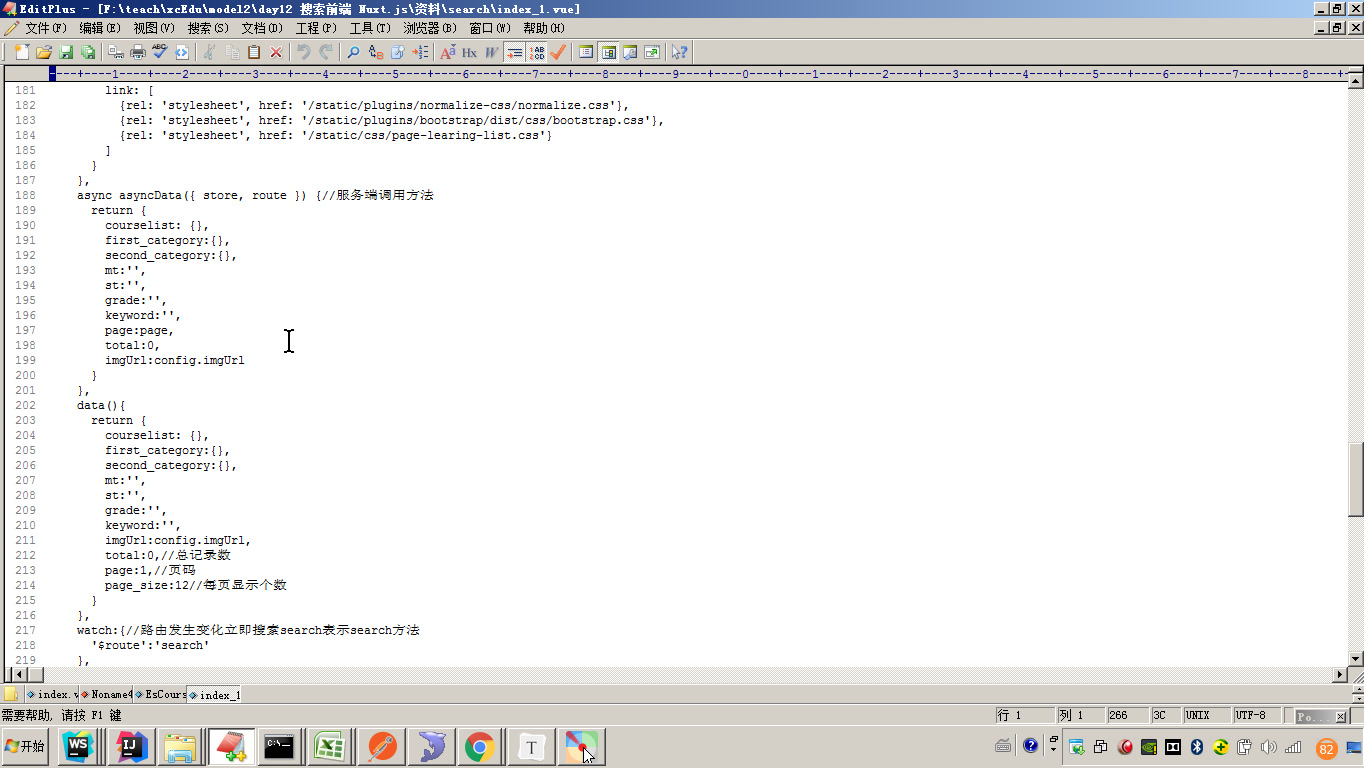Open the 帮助(H) menu
The width and height of the screenshot is (1364, 768).
point(544,28)
